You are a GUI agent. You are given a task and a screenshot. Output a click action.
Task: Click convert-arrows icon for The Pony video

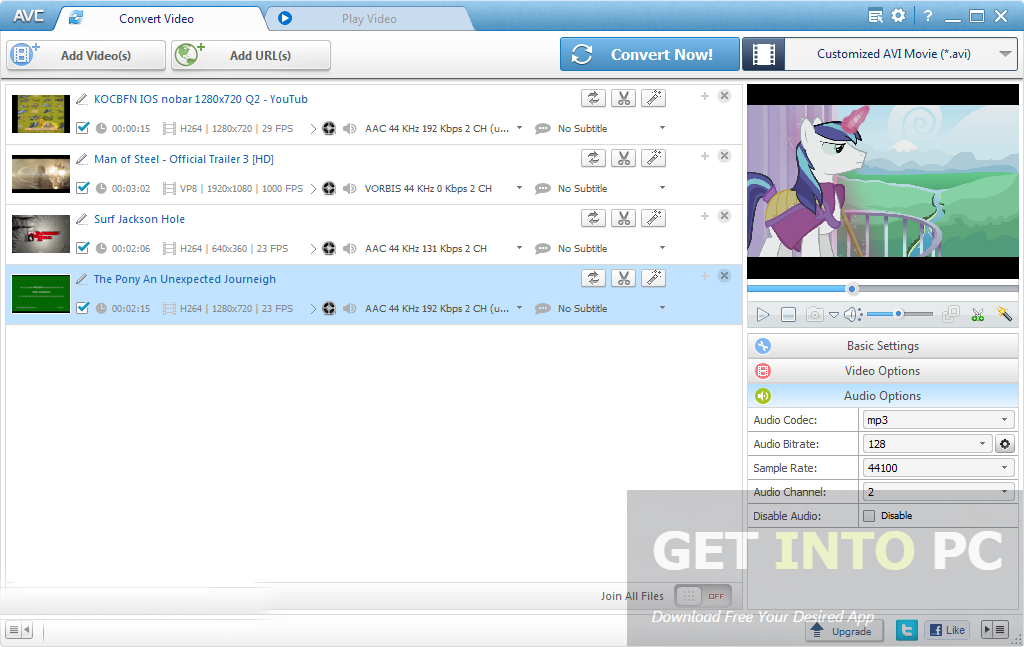(x=593, y=279)
